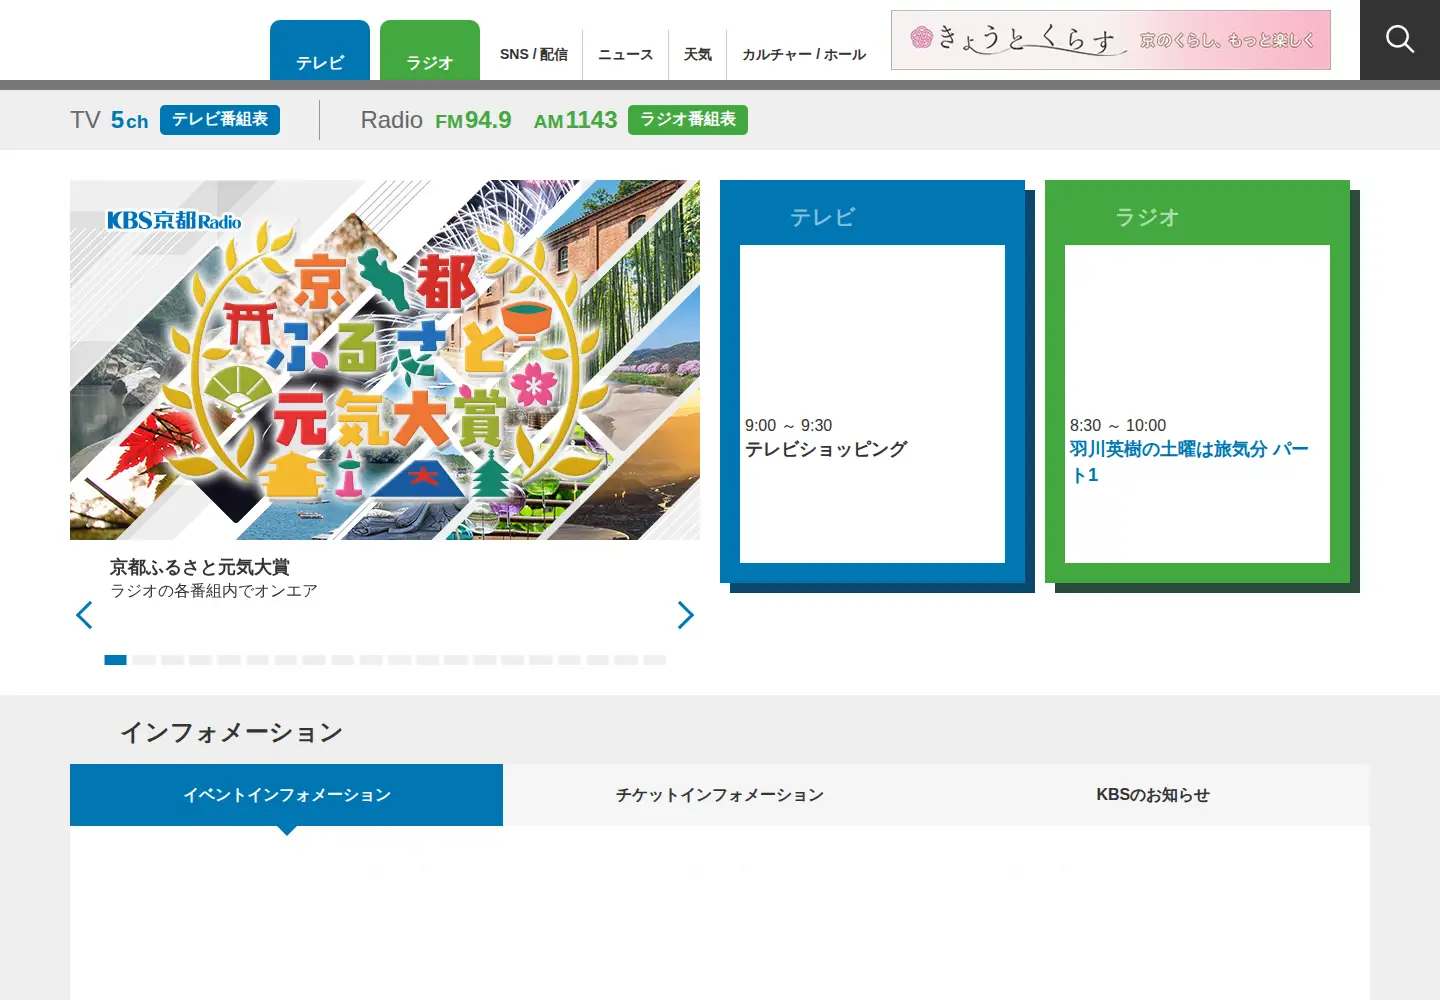The width and height of the screenshot is (1440, 1000).
Task: Open the search magnifier icon
Action: [1400, 40]
